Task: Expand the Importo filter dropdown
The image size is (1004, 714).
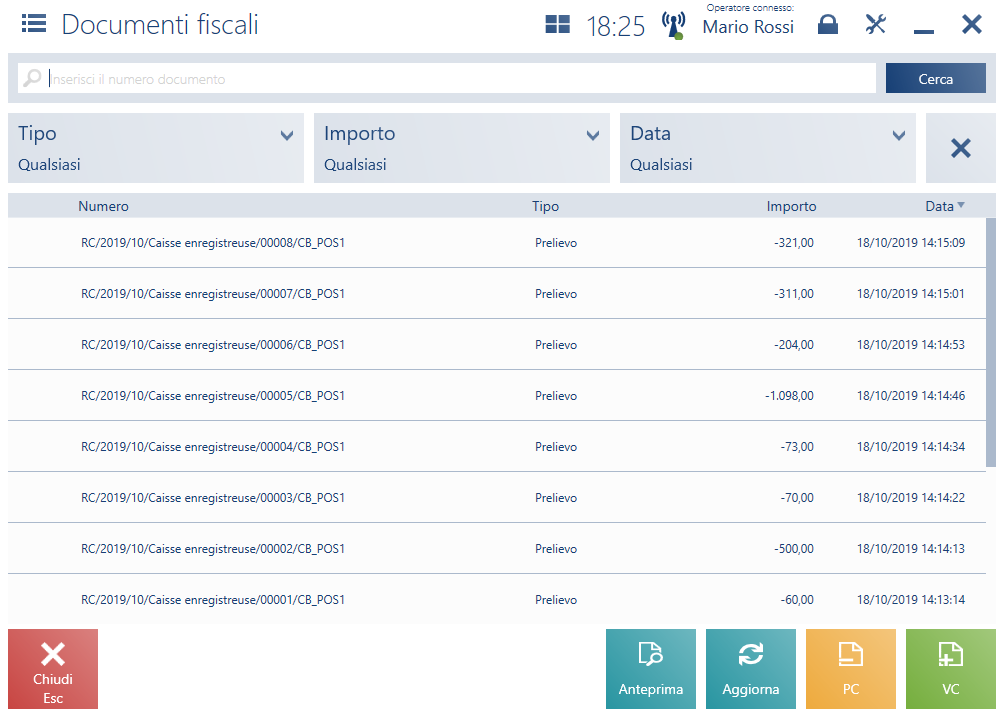Action: click(462, 148)
